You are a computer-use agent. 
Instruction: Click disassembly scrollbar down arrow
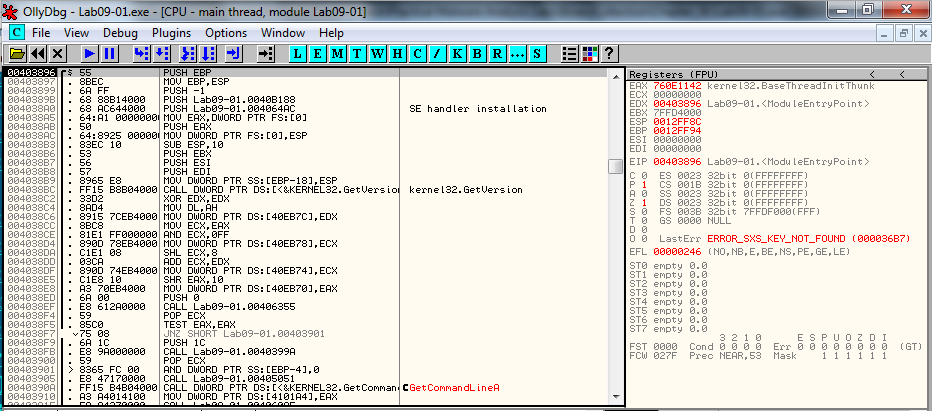[x=616, y=398]
